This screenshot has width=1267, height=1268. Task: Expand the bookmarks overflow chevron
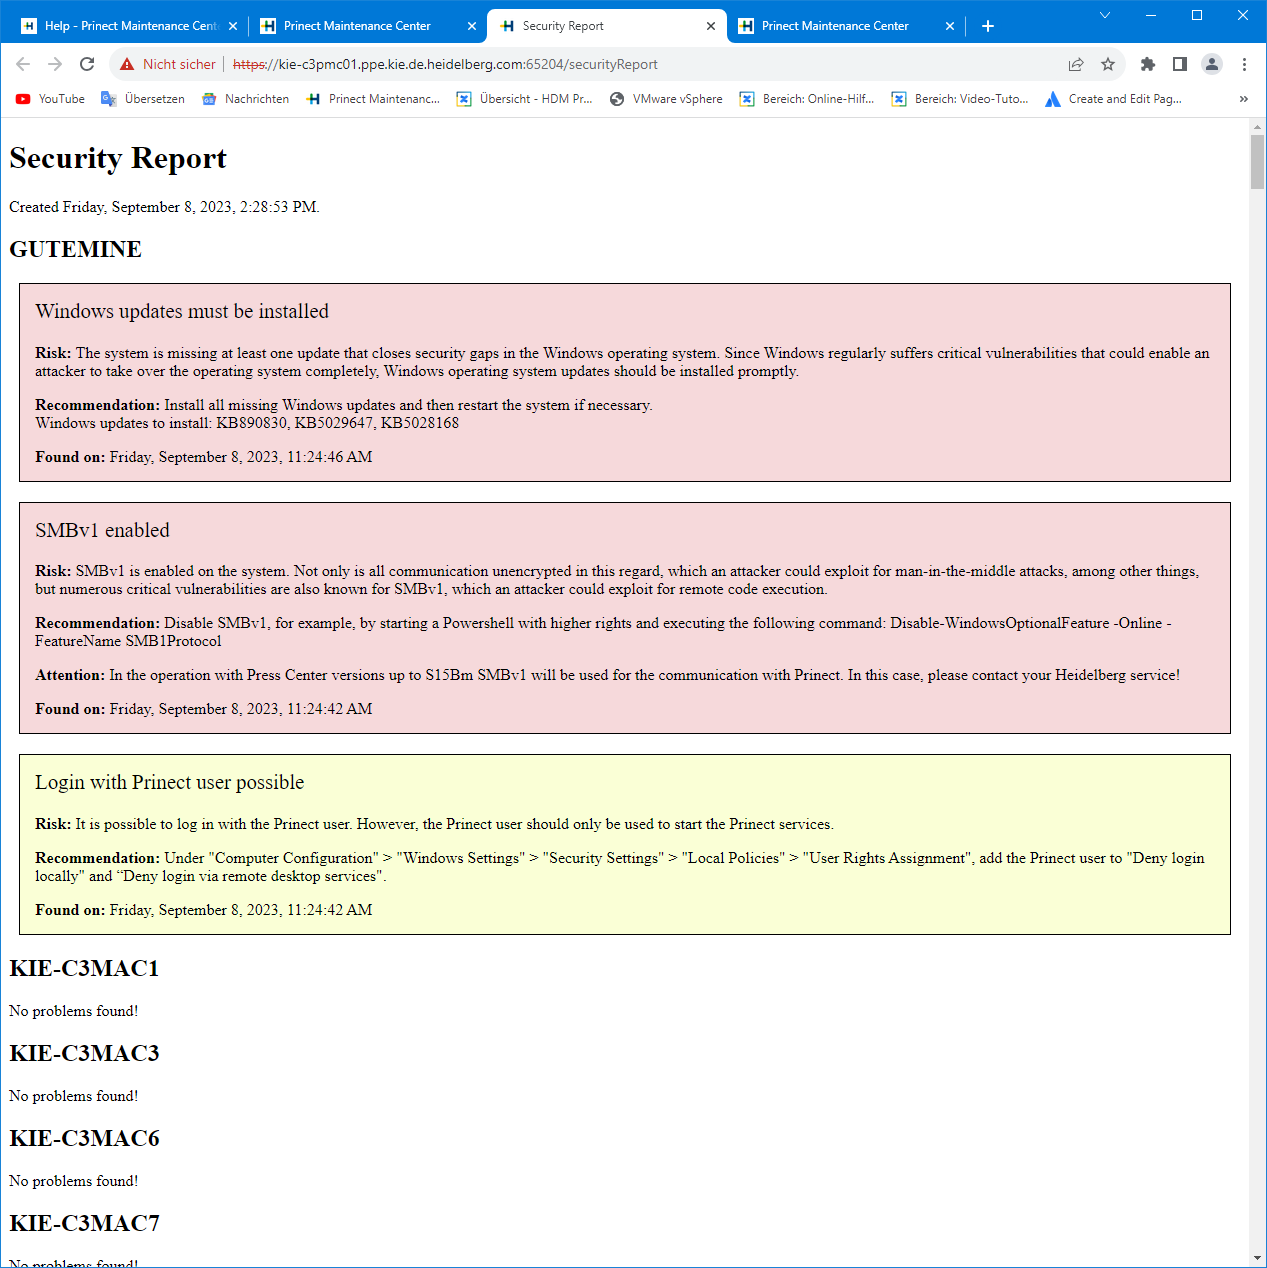click(x=1244, y=98)
